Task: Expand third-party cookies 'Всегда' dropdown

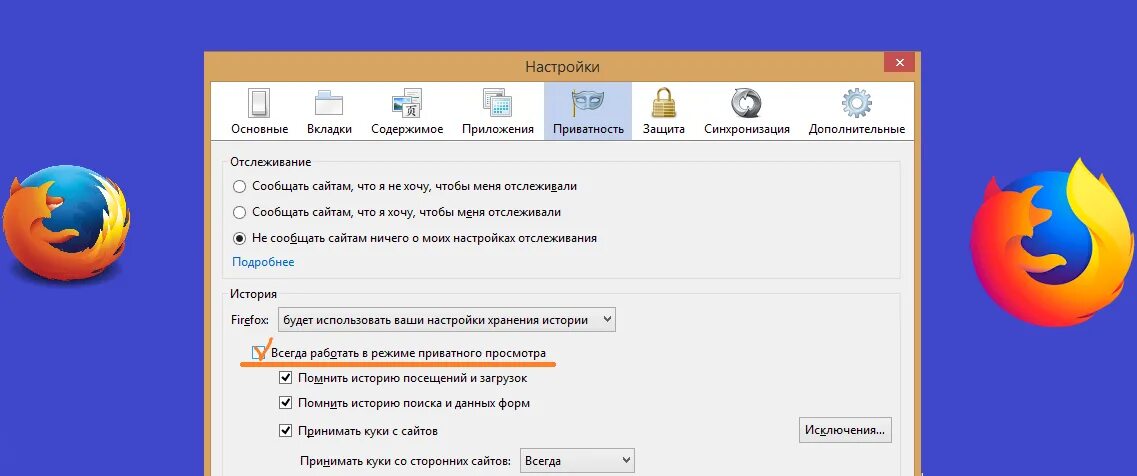Action: (577, 461)
